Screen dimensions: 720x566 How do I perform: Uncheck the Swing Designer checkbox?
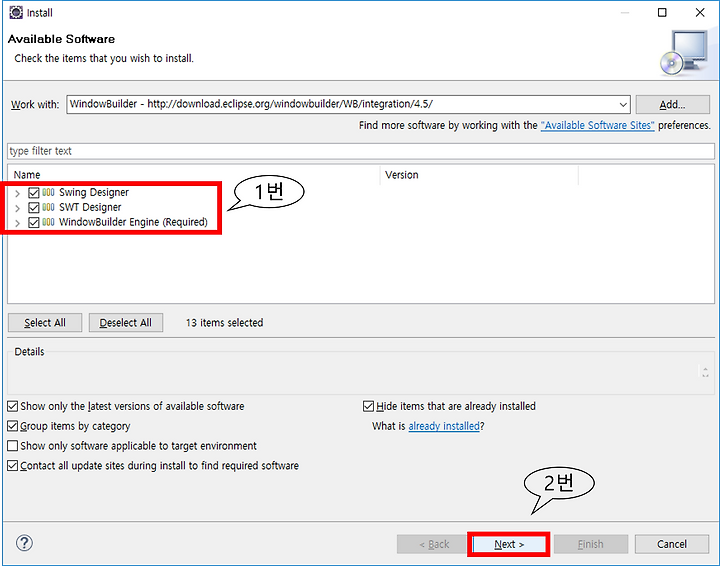[34, 192]
